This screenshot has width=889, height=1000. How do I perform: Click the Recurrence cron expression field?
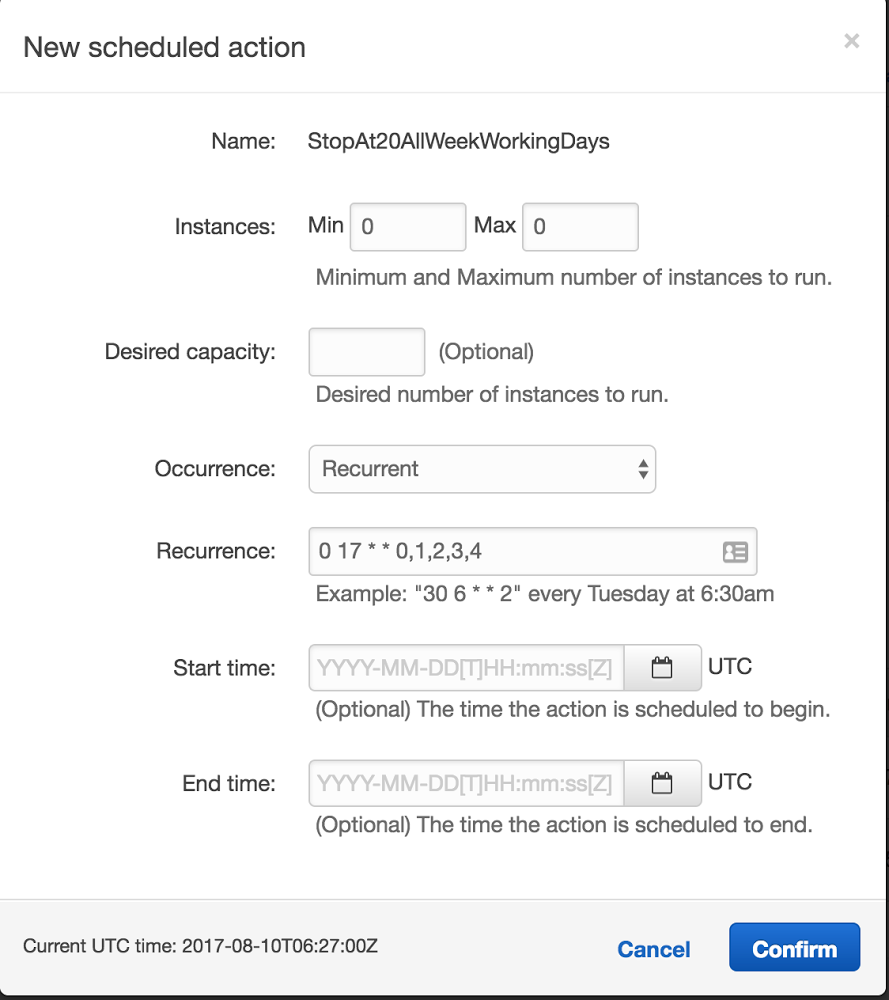(x=510, y=551)
